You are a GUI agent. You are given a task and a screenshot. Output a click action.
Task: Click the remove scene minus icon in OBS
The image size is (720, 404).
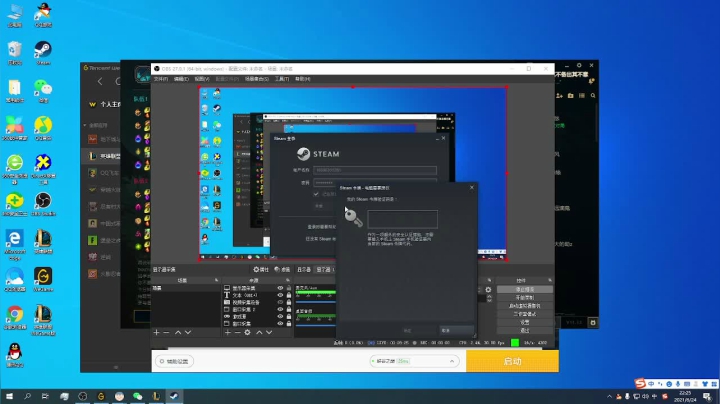click(166, 332)
